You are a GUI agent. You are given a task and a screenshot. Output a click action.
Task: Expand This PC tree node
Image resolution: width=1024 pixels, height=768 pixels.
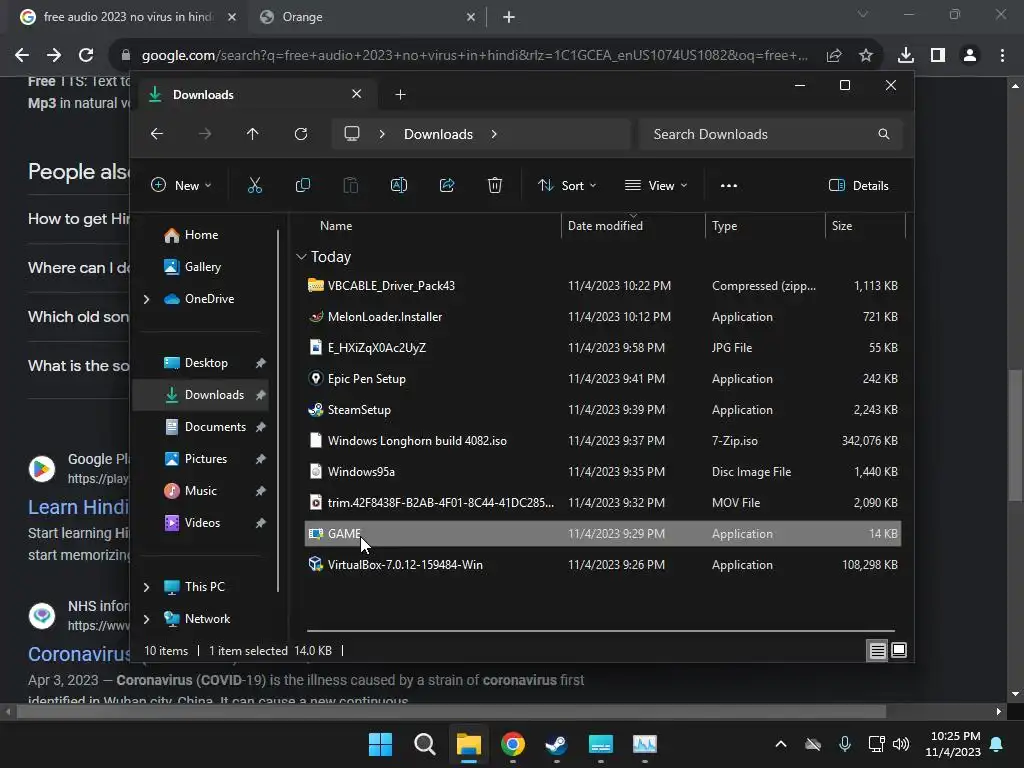[x=146, y=587]
